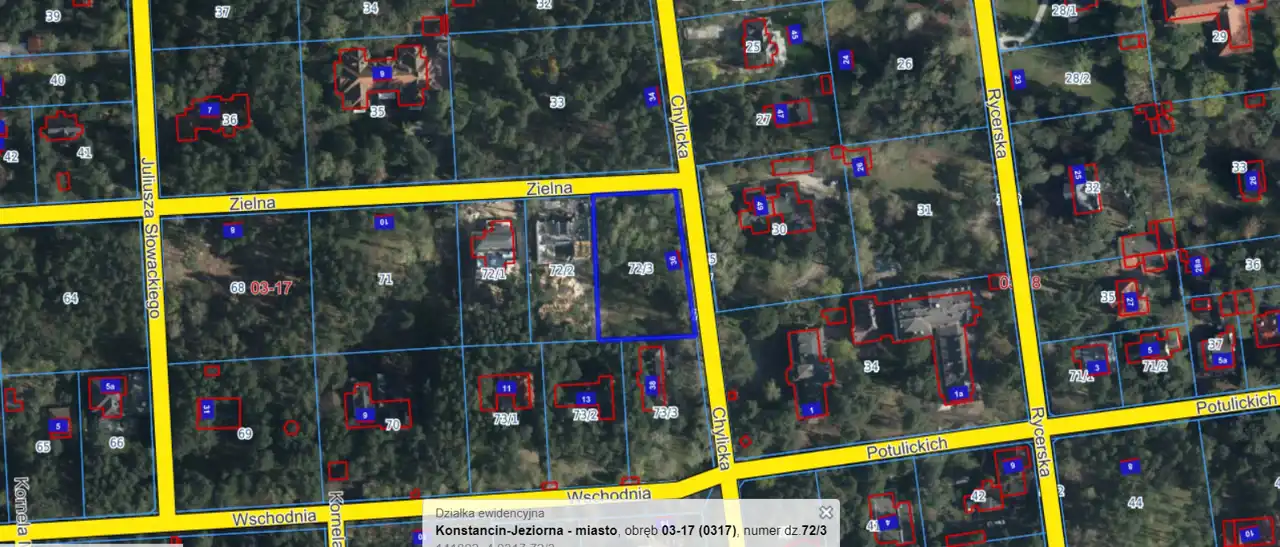Click address marker 11 on parcel 73/1
The width and height of the screenshot is (1280, 547).
pyautogui.click(x=506, y=388)
